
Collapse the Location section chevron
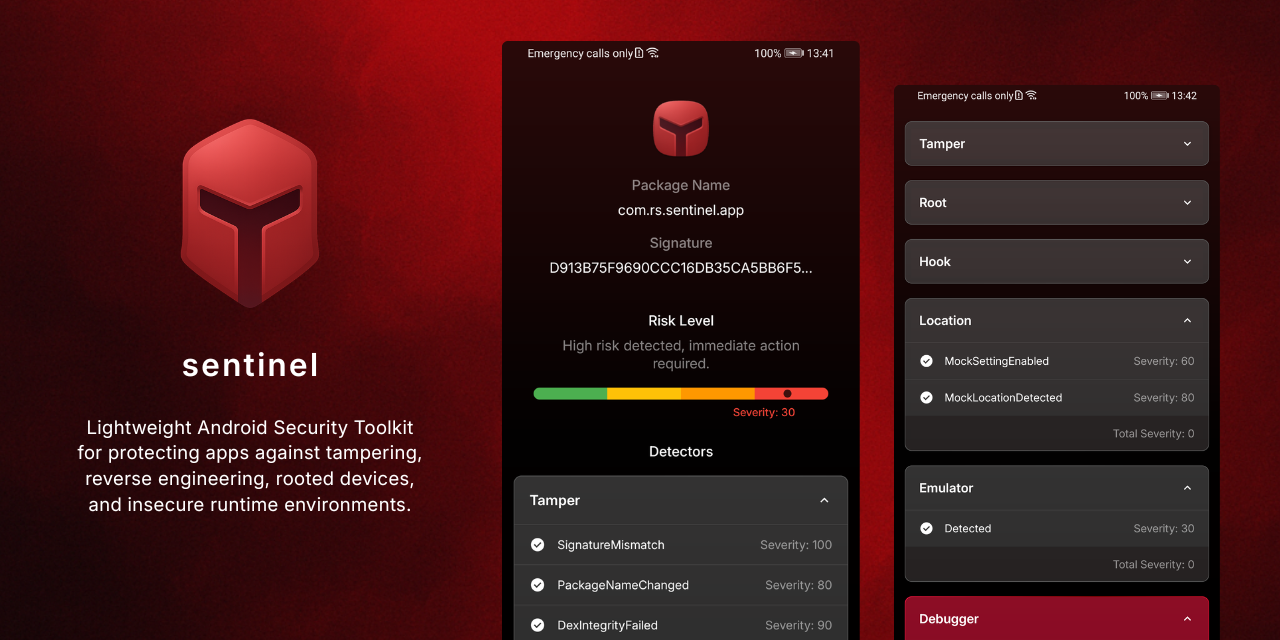click(1187, 321)
